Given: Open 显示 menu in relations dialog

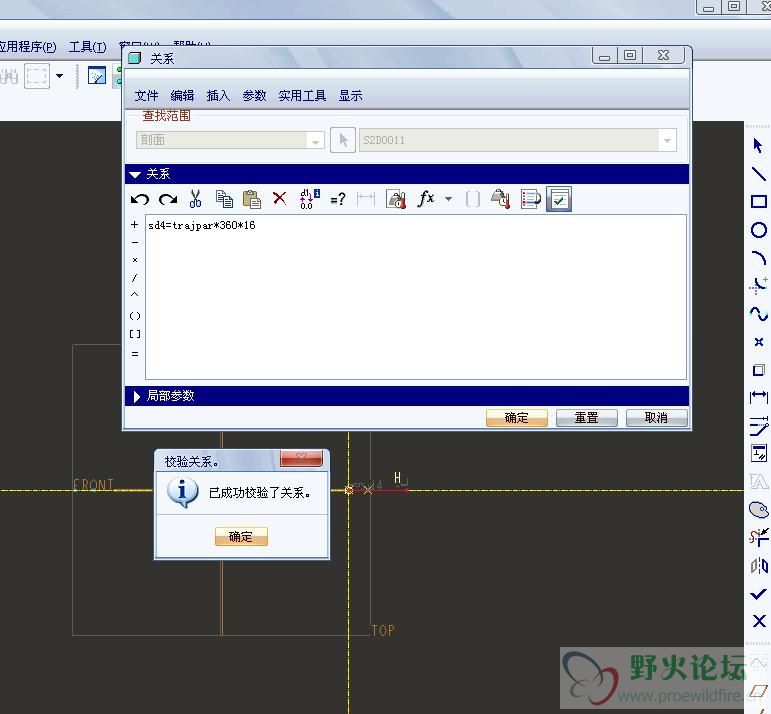Looking at the screenshot, I should coord(350,95).
